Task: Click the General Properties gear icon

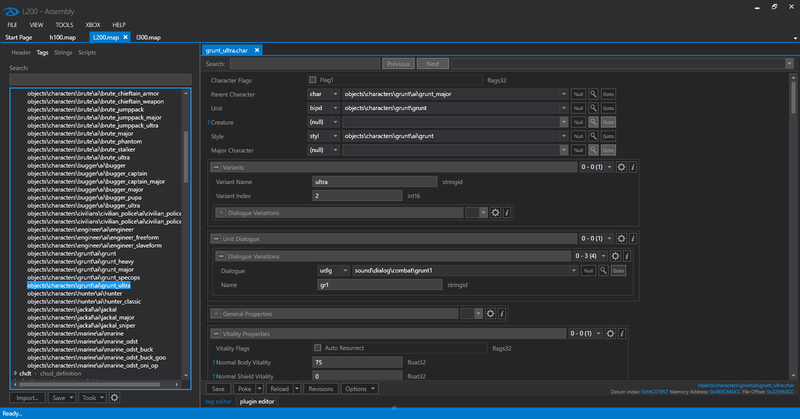Action: [490, 313]
